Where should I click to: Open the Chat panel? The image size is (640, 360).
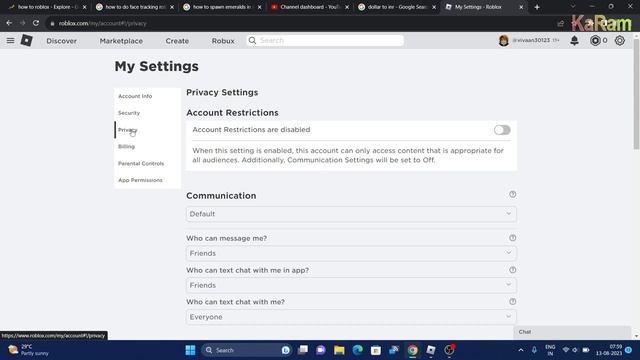(572, 332)
